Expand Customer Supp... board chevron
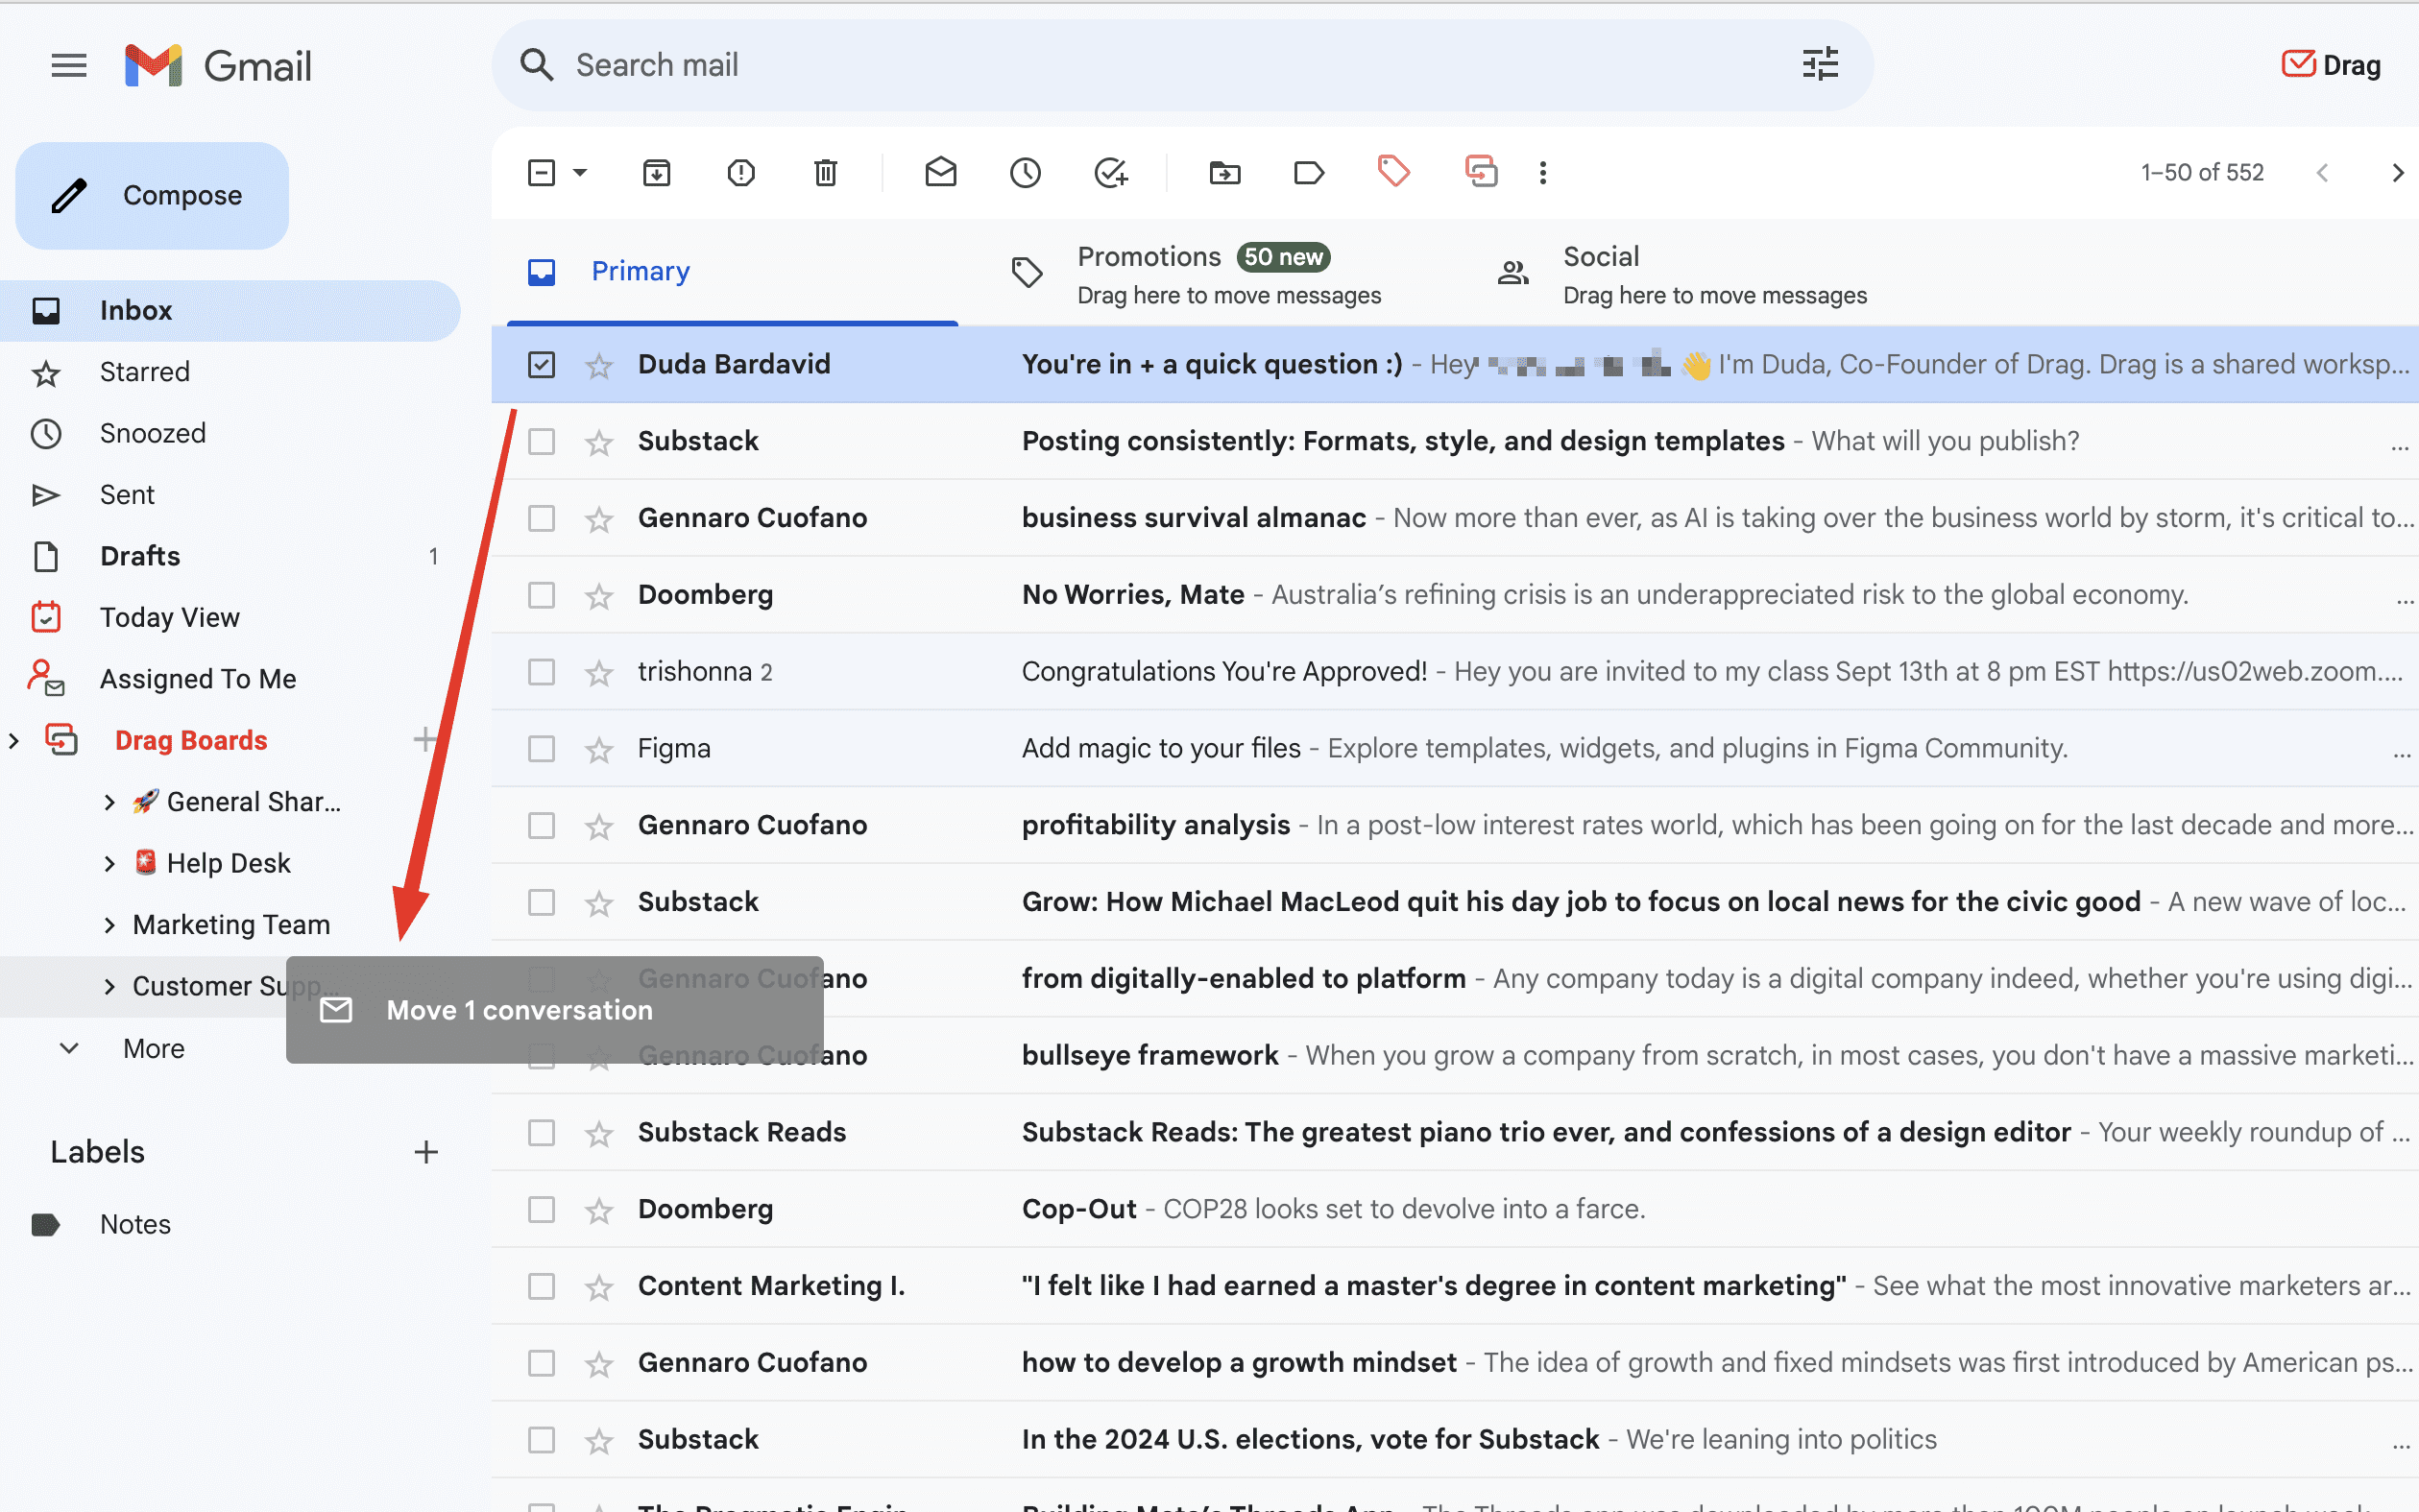This screenshot has width=2419, height=1512. (109, 987)
